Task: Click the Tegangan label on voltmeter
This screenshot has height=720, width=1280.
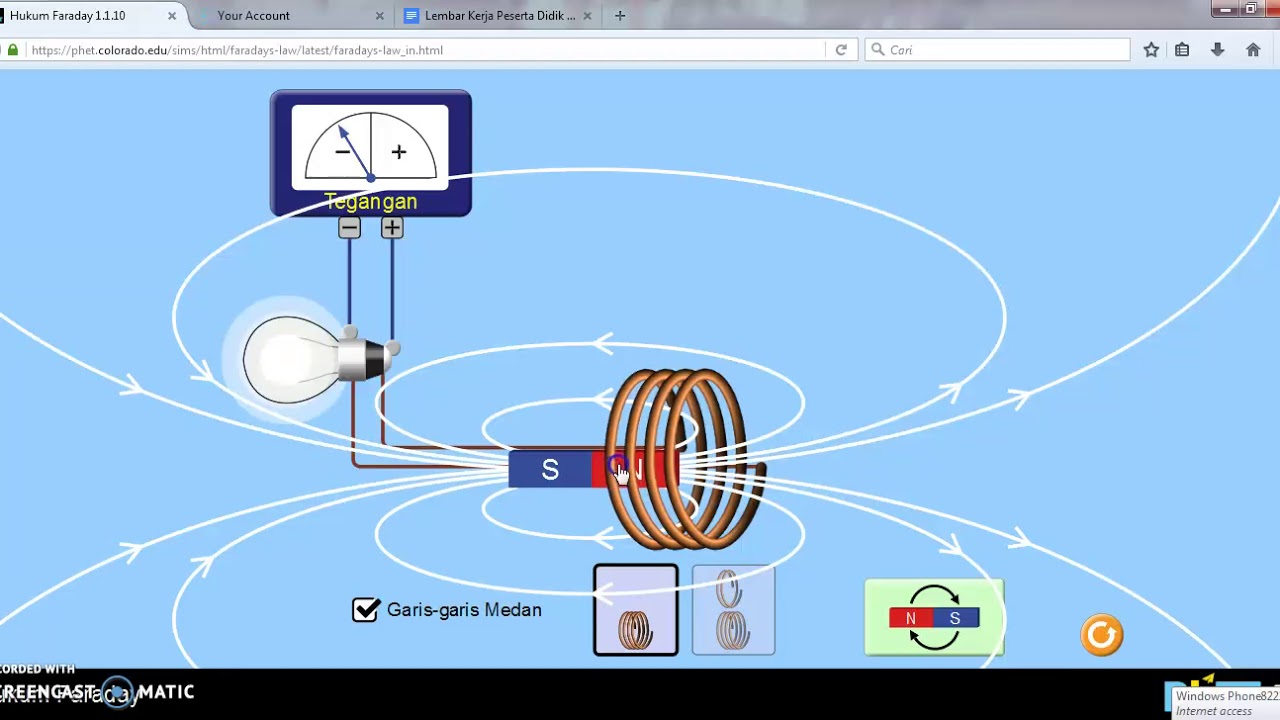Action: pos(371,202)
